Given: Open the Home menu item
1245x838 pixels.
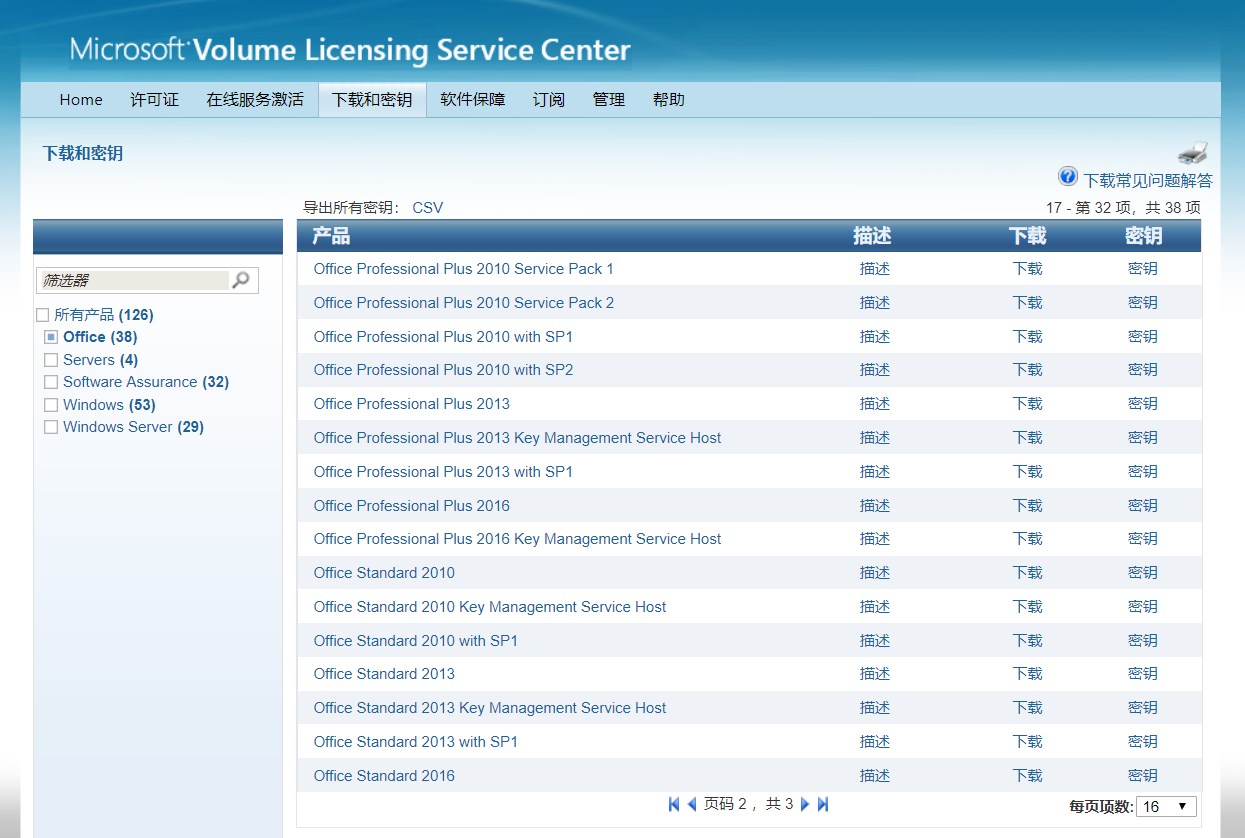Looking at the screenshot, I should [x=81, y=99].
